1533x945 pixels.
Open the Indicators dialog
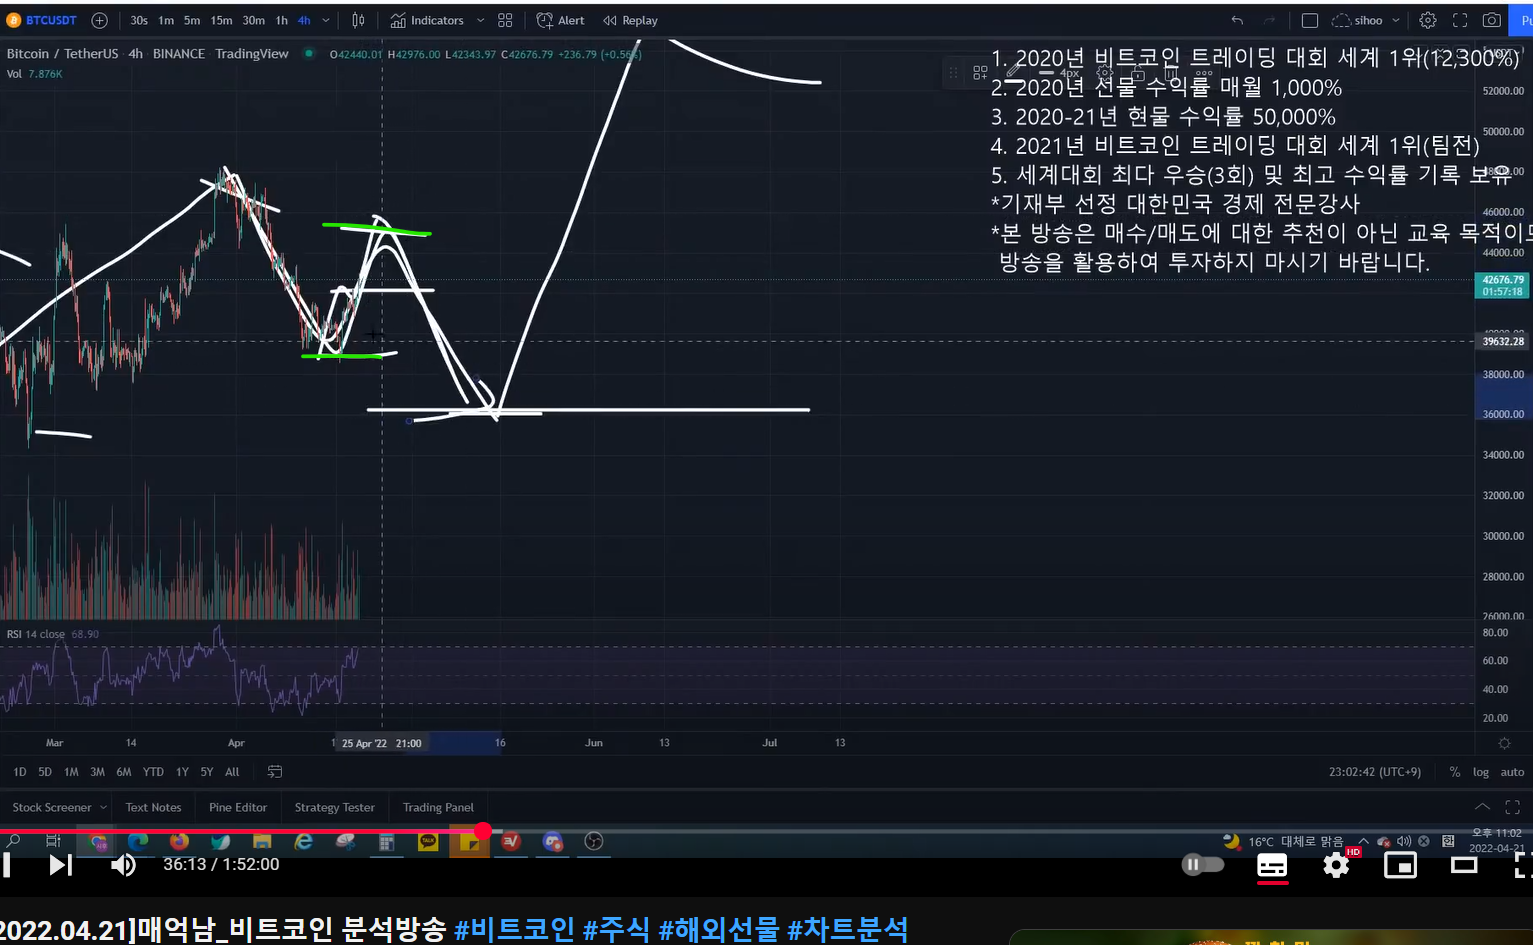(x=427, y=20)
